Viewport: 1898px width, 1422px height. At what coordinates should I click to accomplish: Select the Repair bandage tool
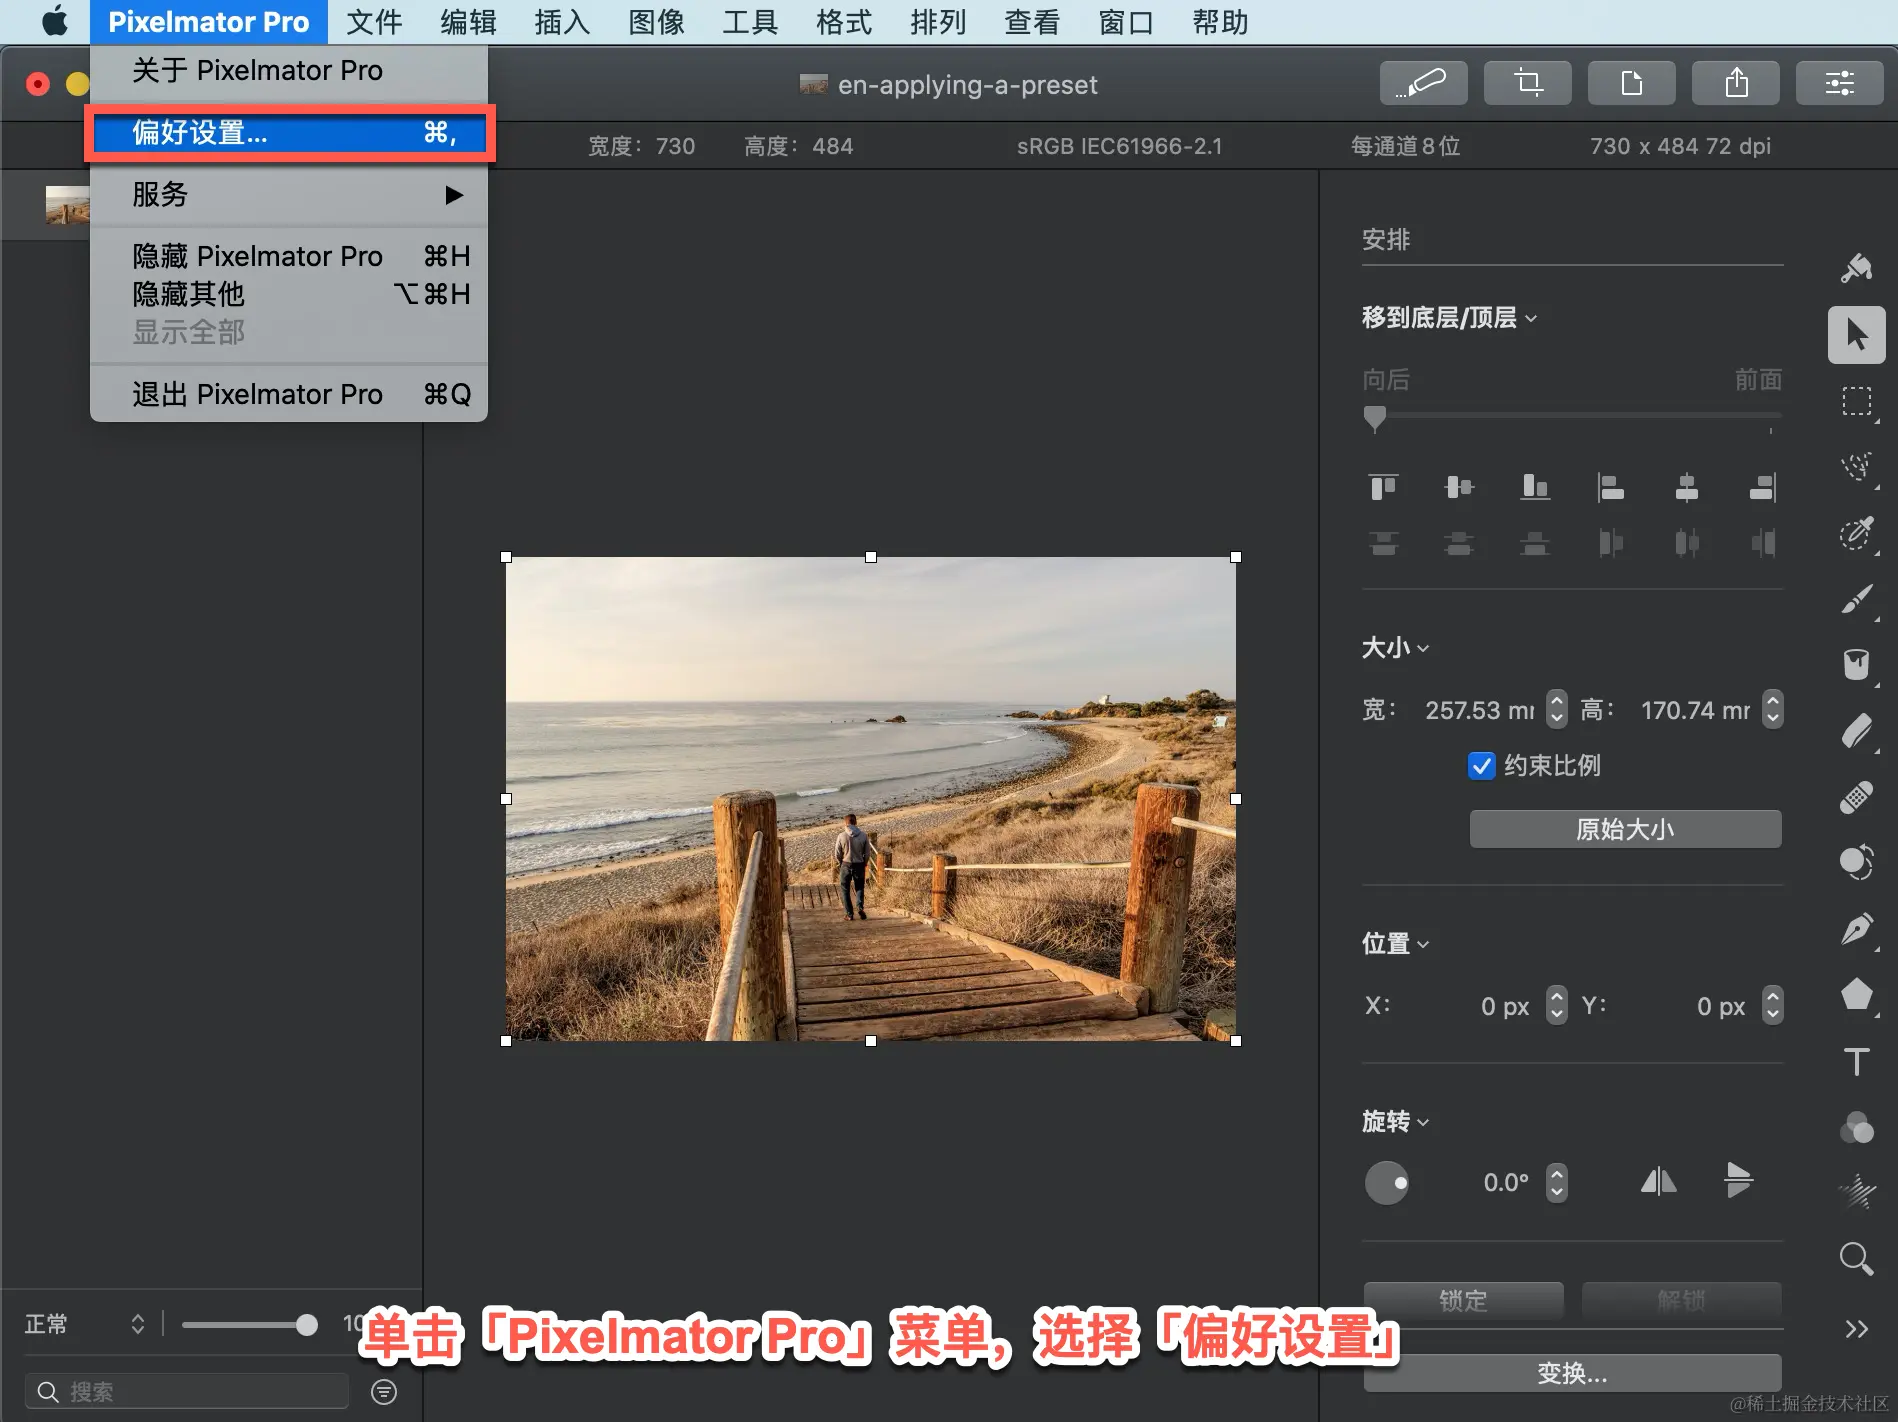point(1856,797)
